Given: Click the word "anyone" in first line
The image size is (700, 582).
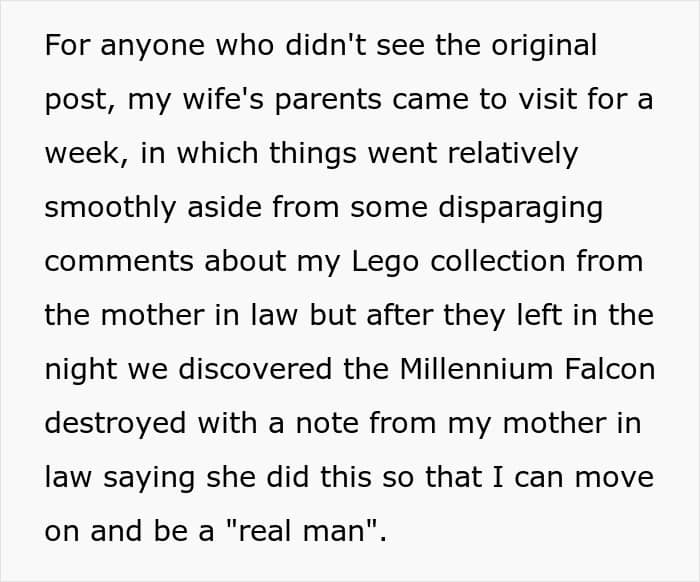Looking at the screenshot, I should pyautogui.click(x=153, y=47).
